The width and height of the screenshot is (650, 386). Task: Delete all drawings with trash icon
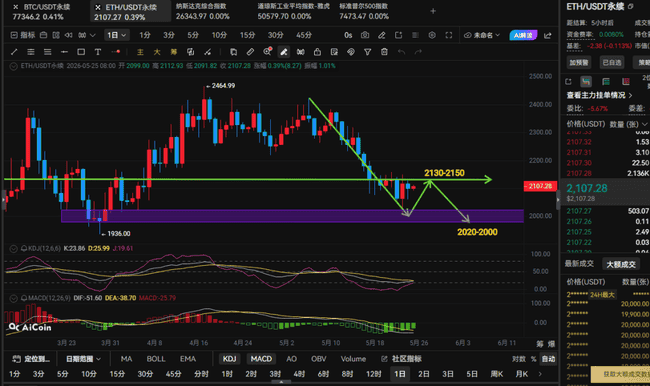[384, 52]
